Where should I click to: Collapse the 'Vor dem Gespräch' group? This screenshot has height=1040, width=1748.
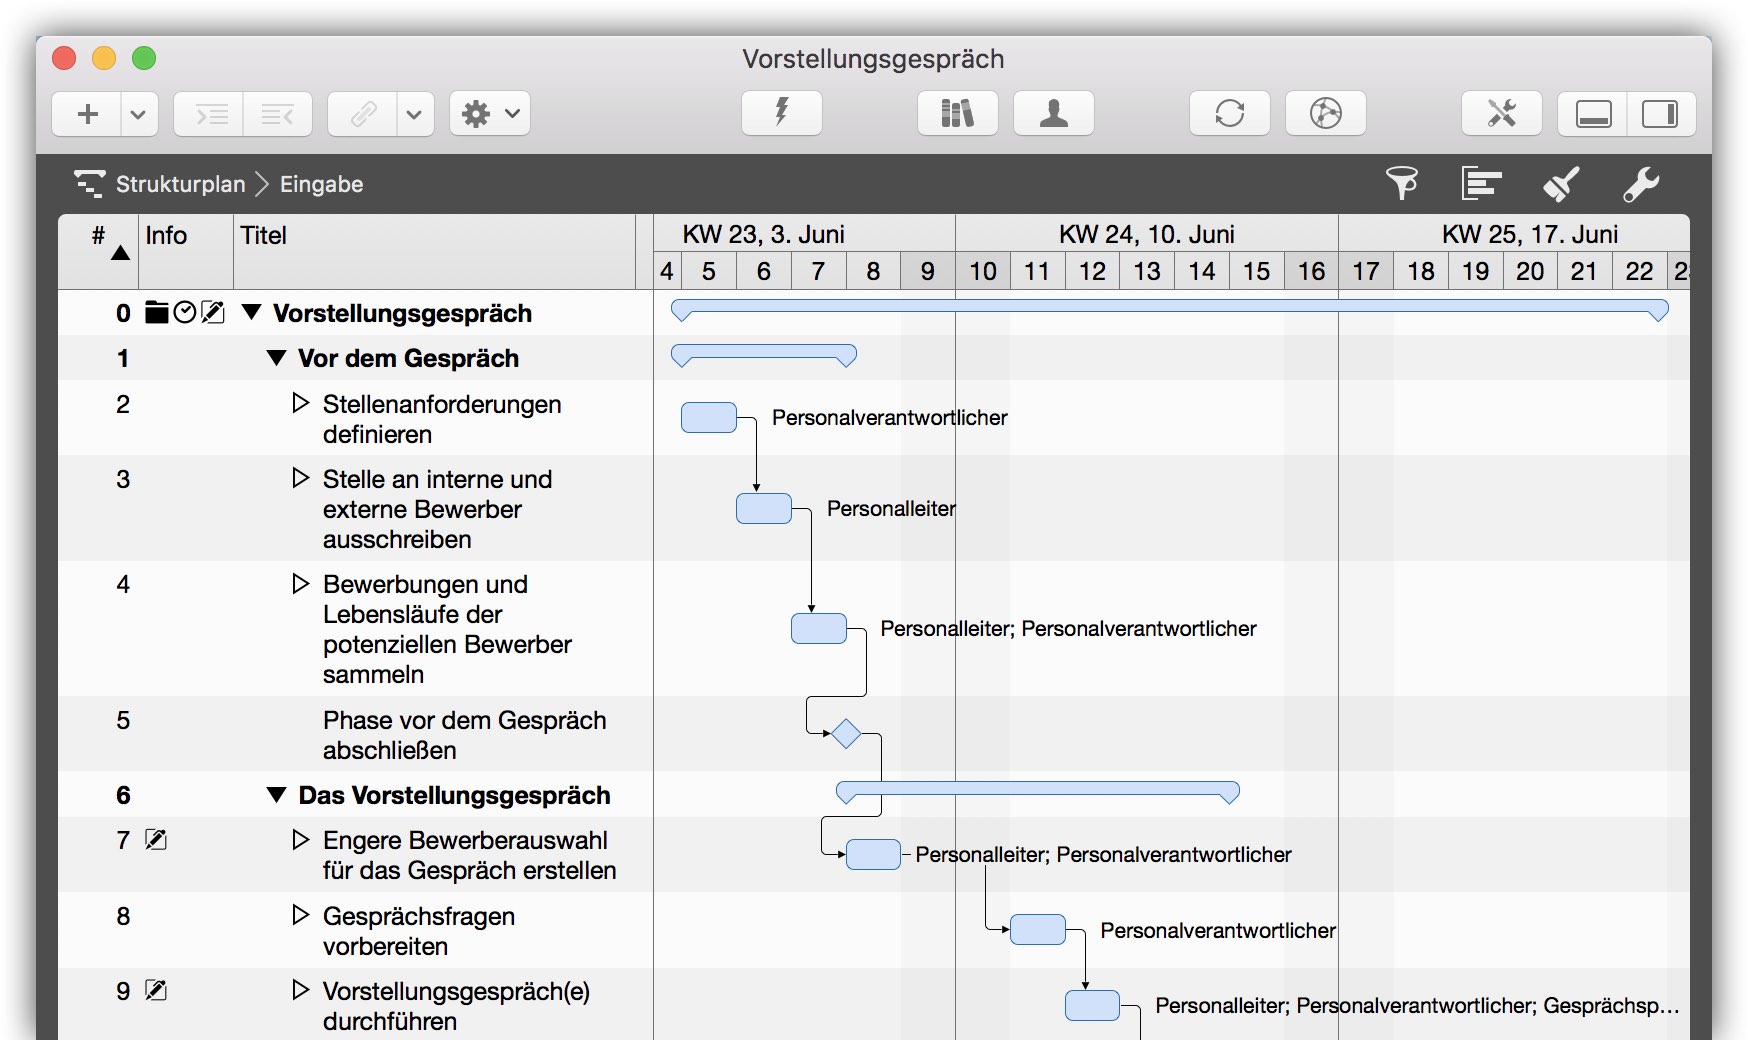277,358
